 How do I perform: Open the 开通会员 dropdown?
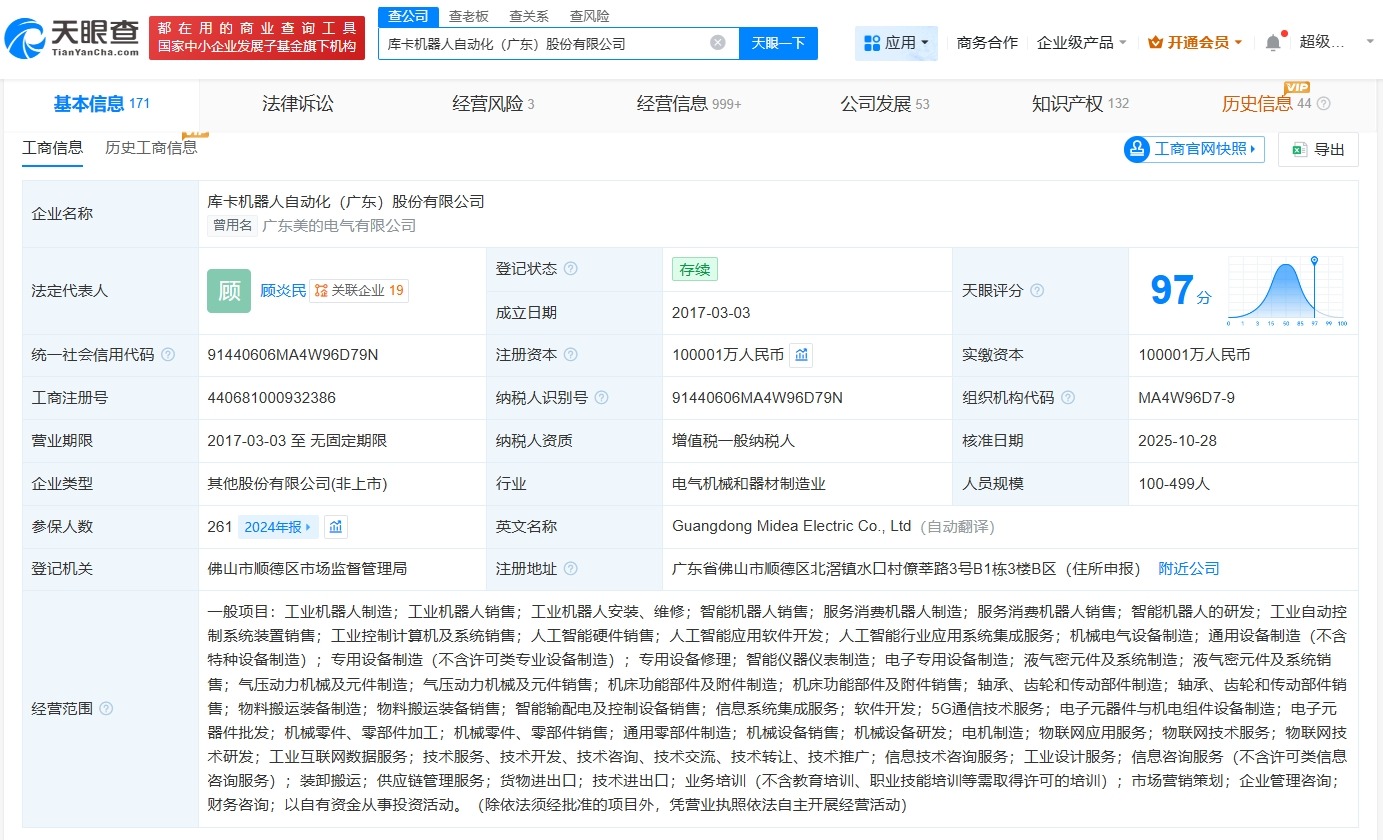click(x=1196, y=43)
